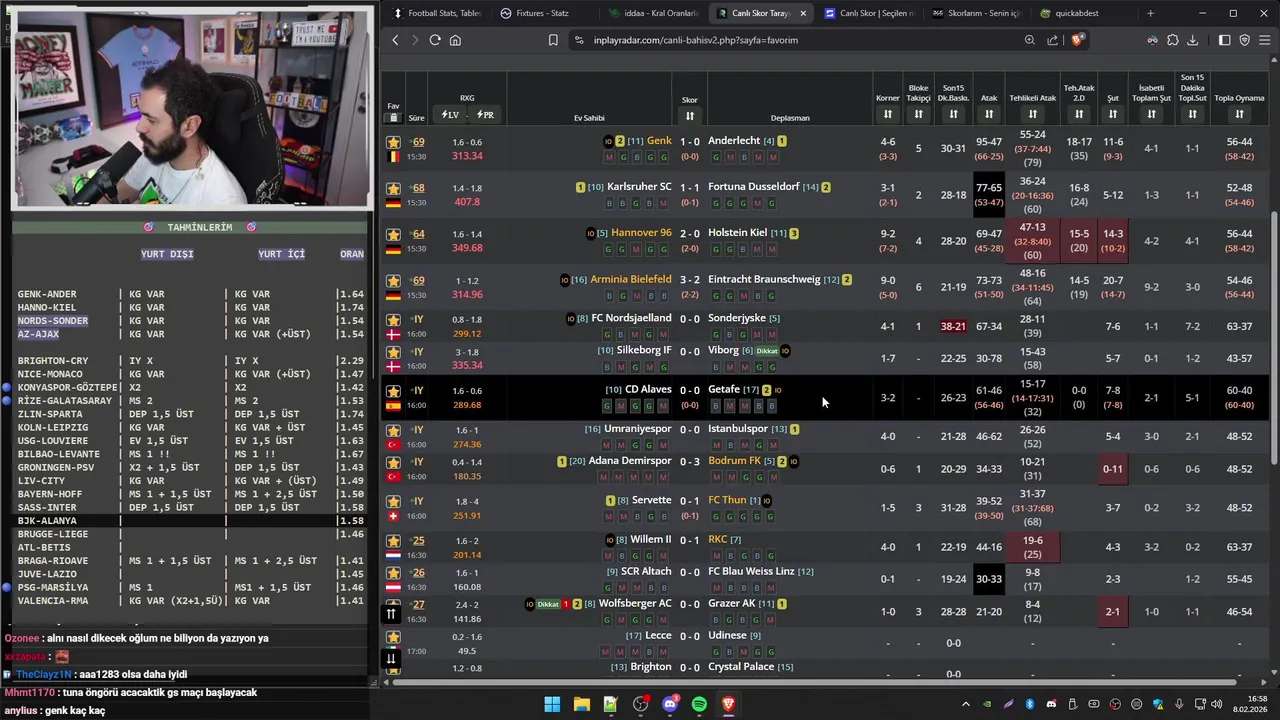Sort by Atak column arrows

point(988,114)
